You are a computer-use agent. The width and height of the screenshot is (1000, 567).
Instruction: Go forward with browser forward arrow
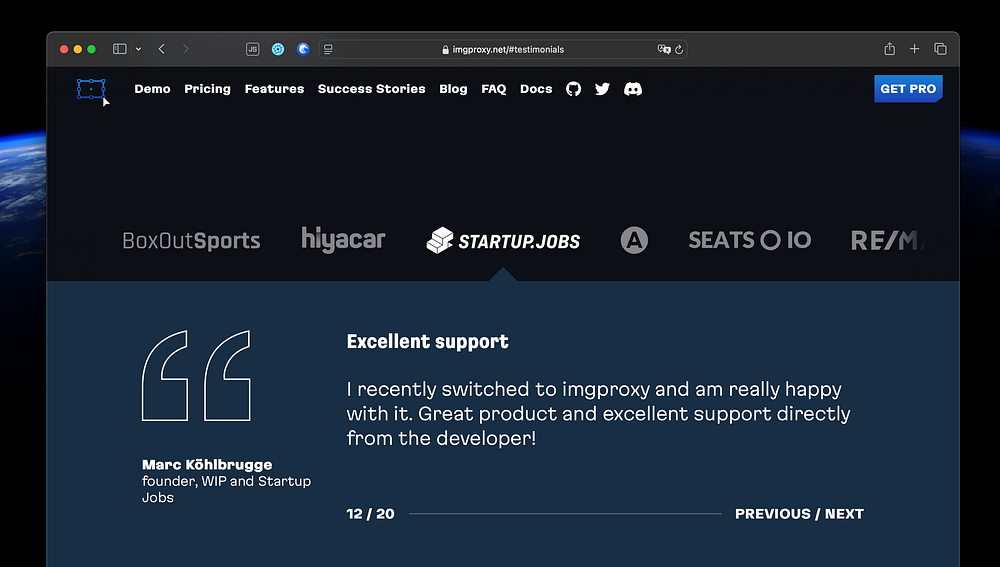pyautogui.click(x=186, y=49)
